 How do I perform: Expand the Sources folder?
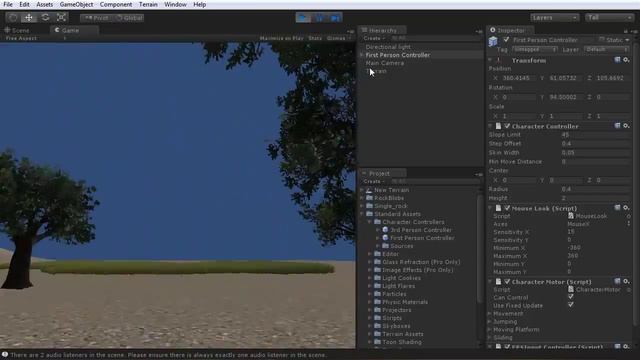point(378,246)
